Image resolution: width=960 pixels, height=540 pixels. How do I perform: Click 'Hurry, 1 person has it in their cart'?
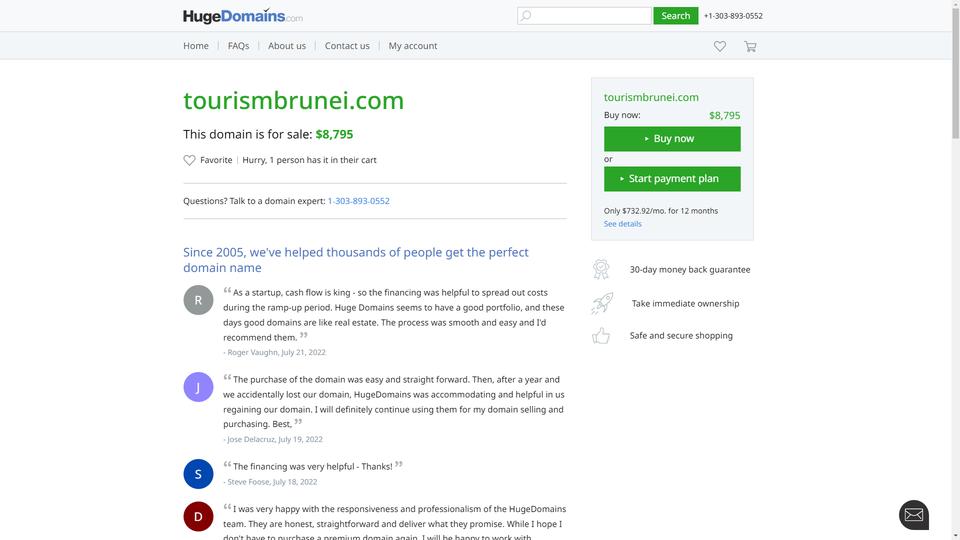pos(309,160)
